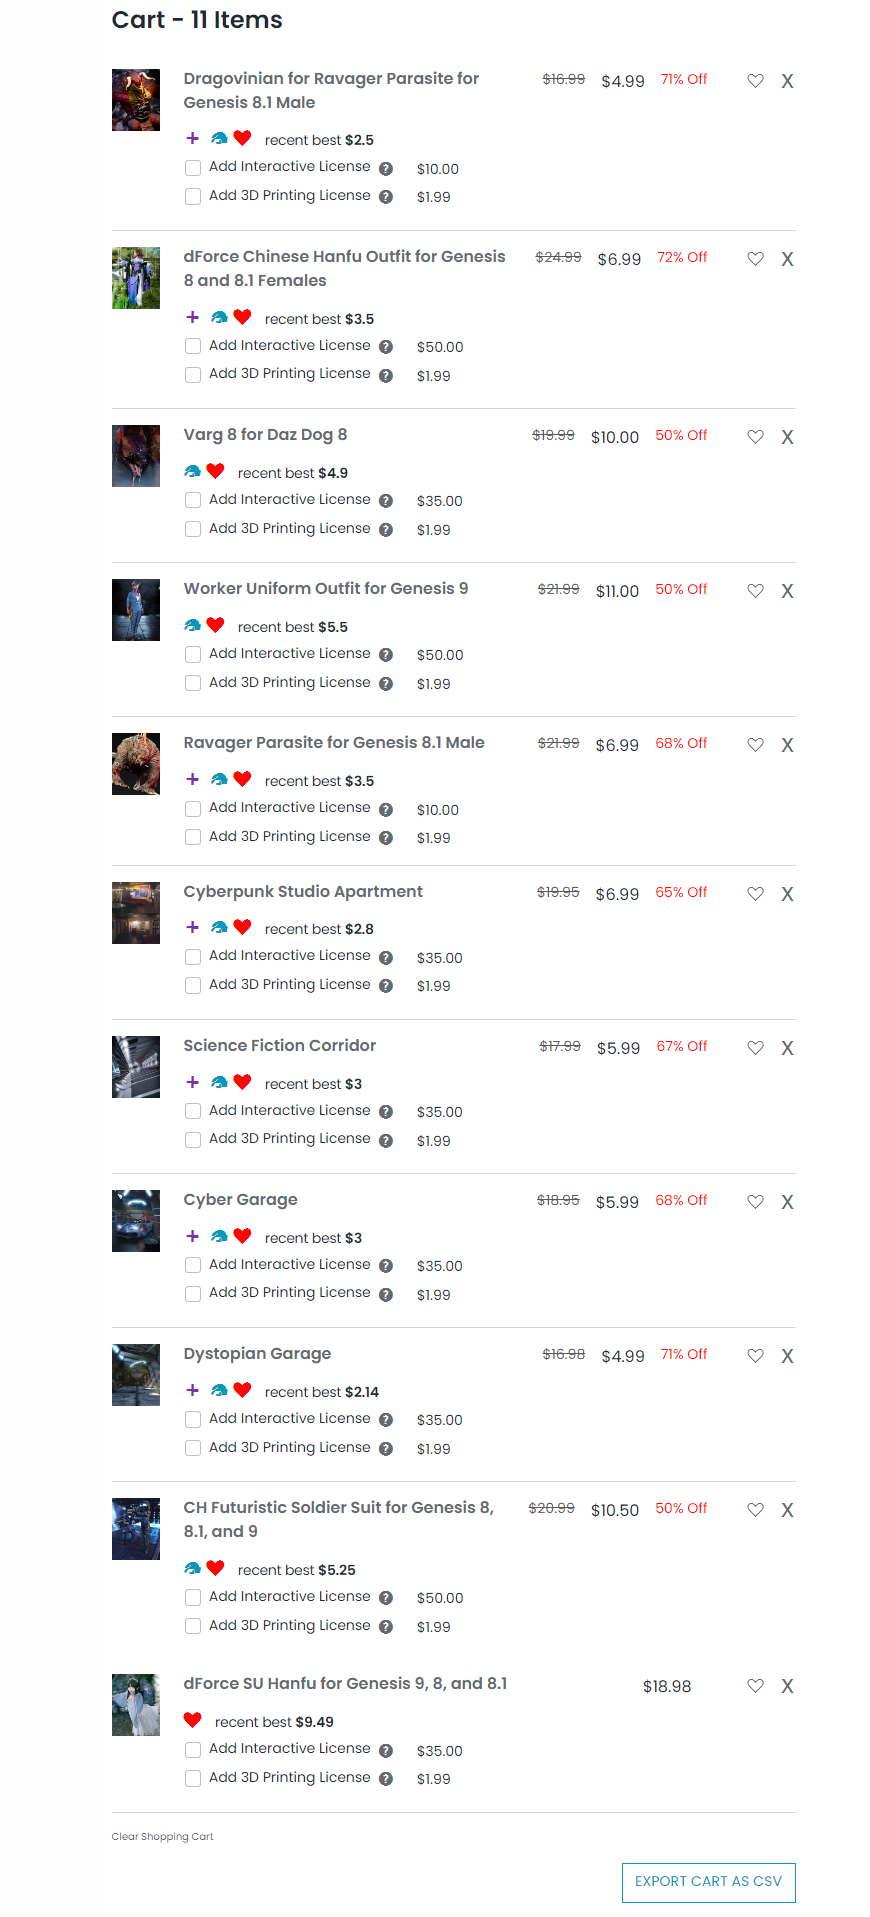The height and width of the screenshot is (1917, 870).
Task: Click teal dolphin icon under Cyber Garage
Action: 219,1236
